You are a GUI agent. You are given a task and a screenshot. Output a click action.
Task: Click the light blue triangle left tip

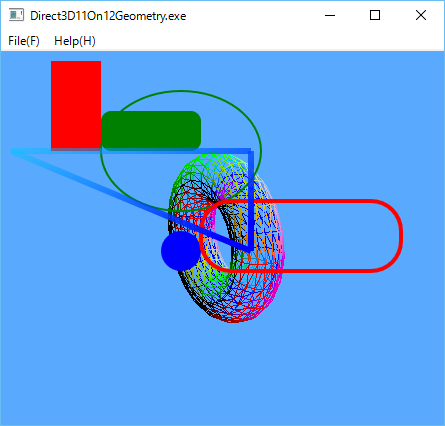(13, 152)
